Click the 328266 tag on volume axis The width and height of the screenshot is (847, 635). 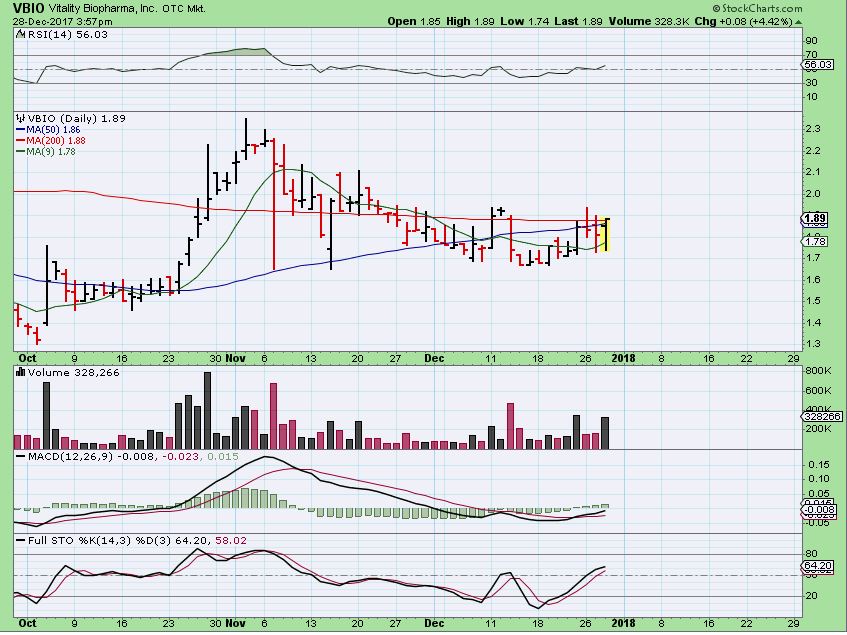(822, 416)
